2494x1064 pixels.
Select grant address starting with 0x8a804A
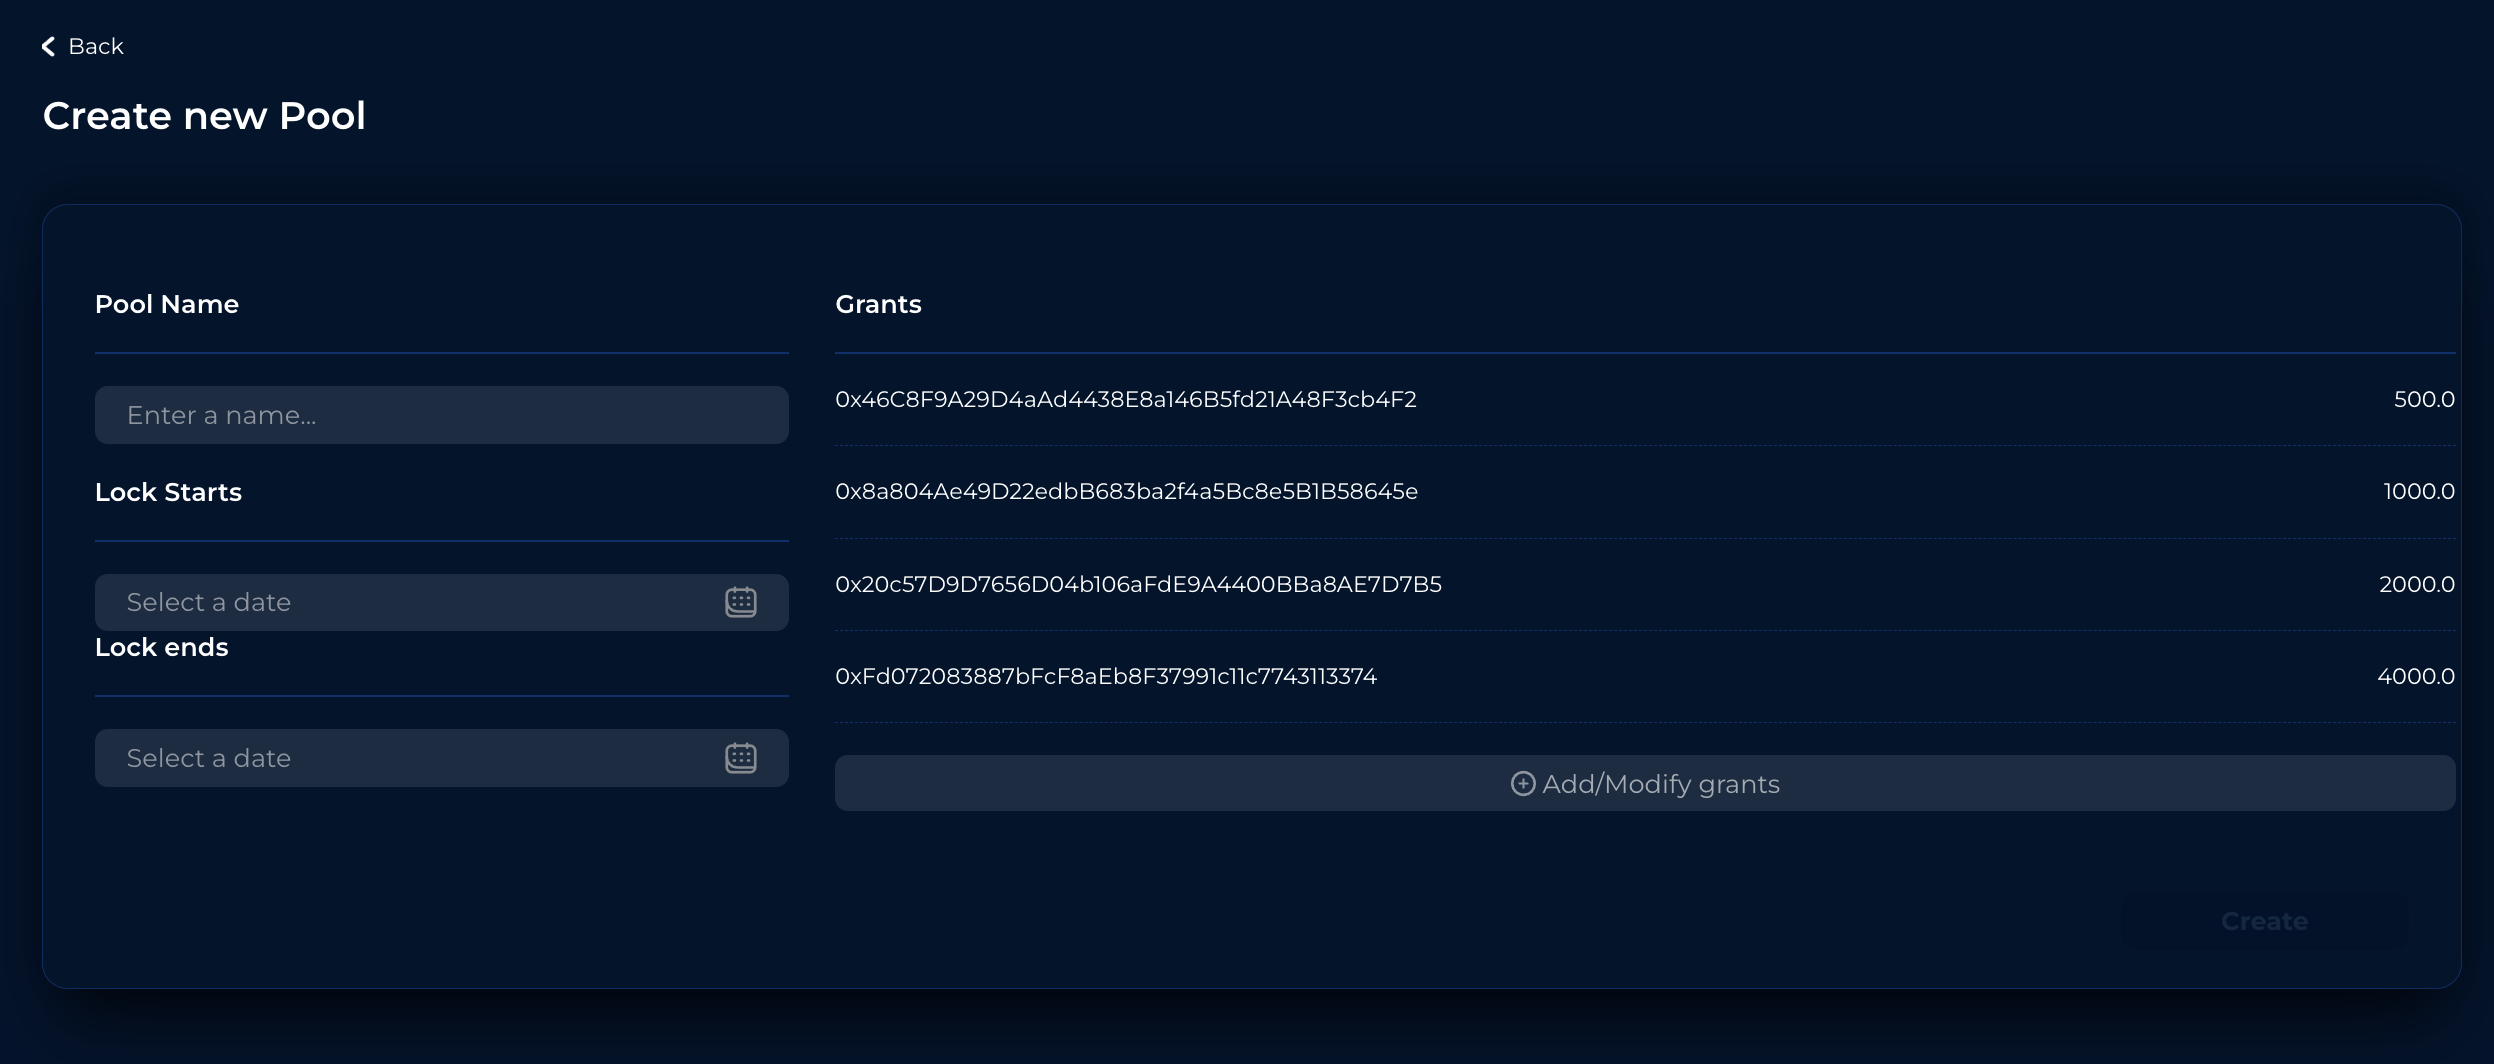point(1126,492)
